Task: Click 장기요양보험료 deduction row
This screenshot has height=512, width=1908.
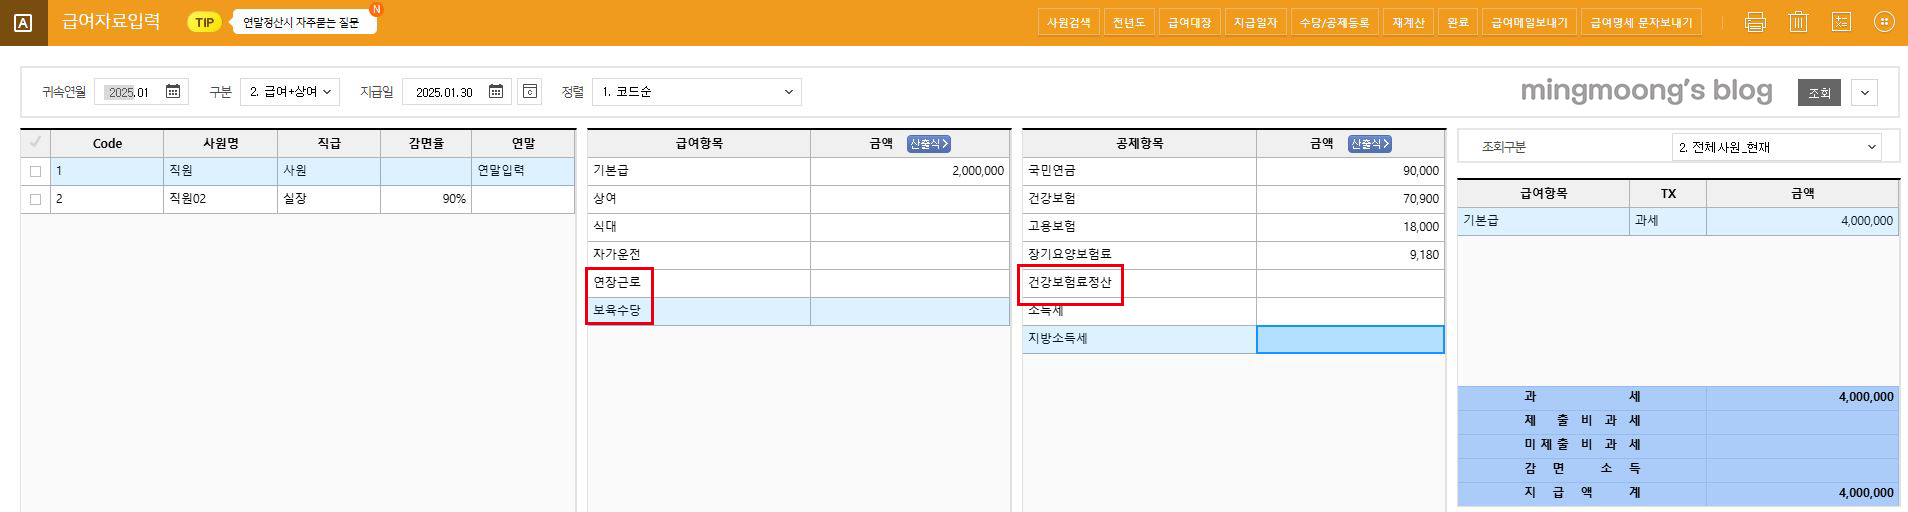Action: click(x=1233, y=255)
